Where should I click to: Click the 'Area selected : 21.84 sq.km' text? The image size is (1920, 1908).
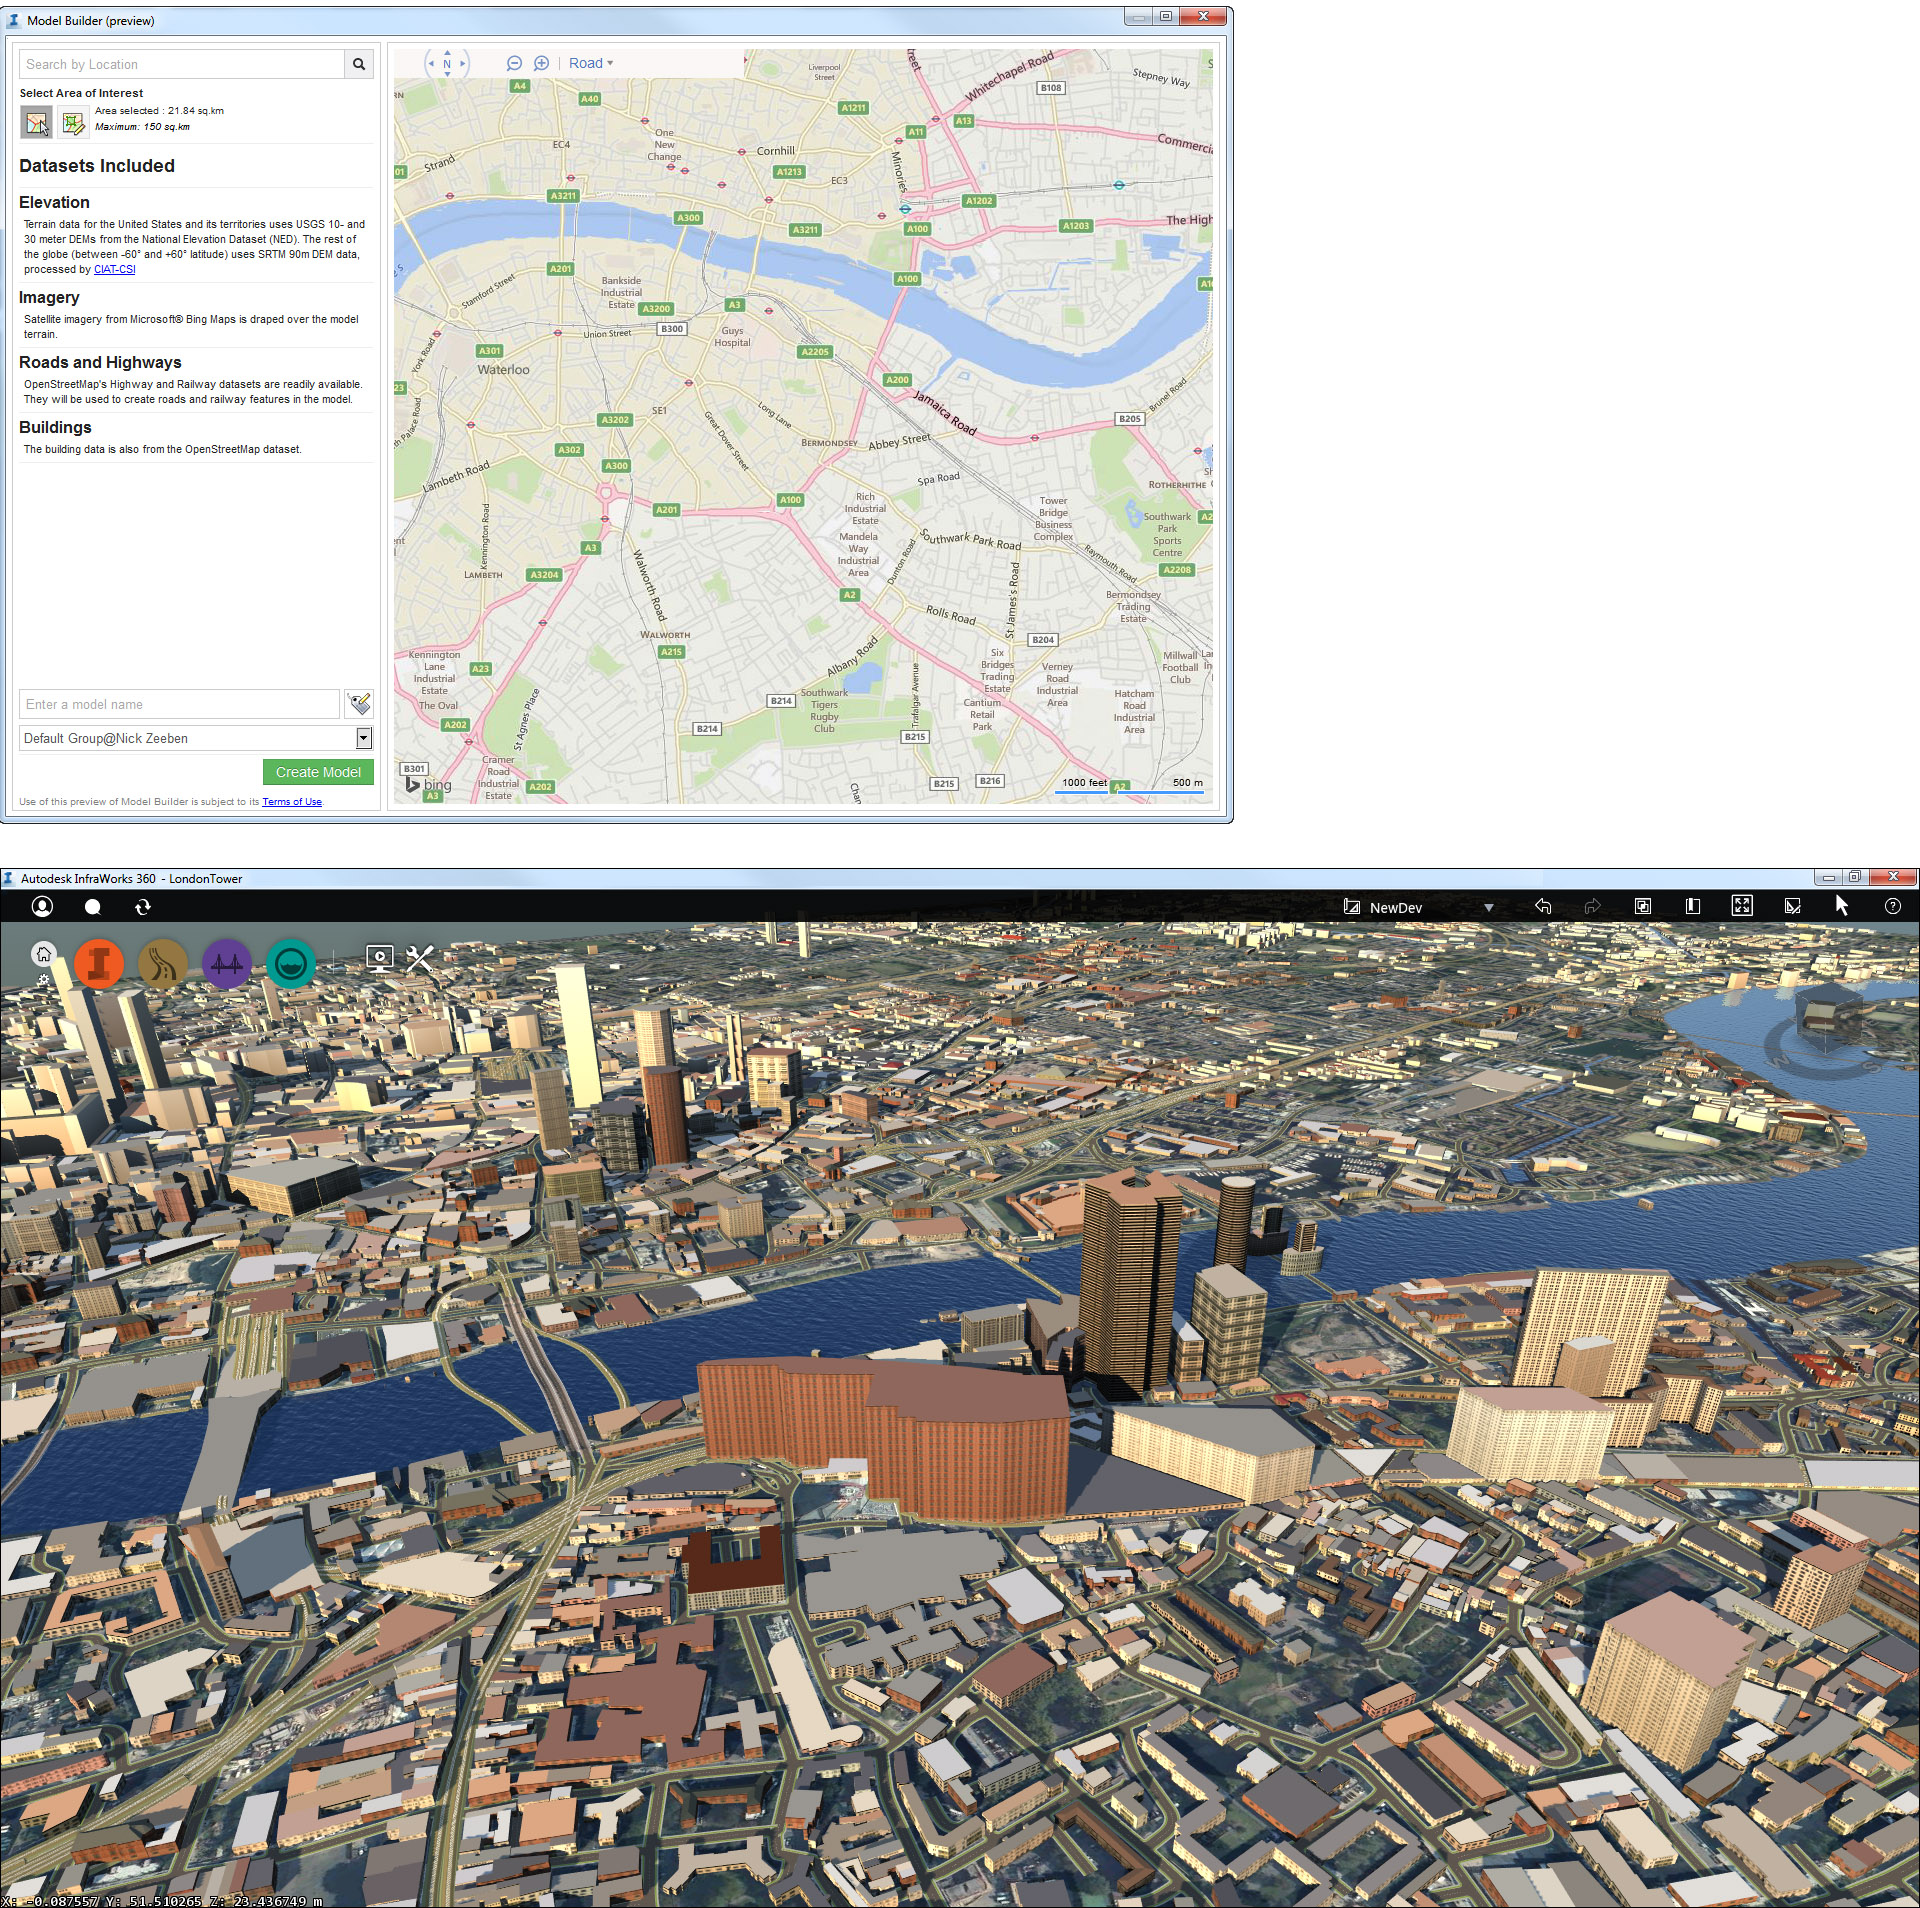pos(159,111)
